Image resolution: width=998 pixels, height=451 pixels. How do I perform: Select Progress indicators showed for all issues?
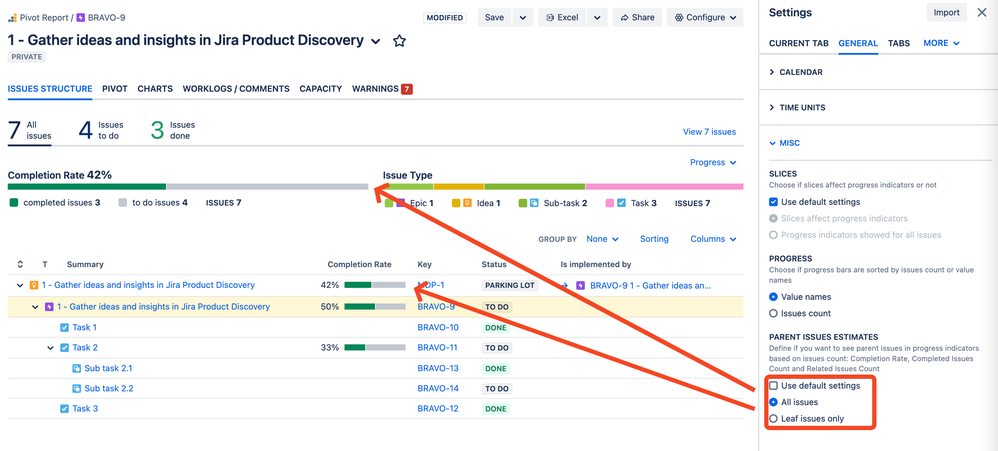coord(773,235)
